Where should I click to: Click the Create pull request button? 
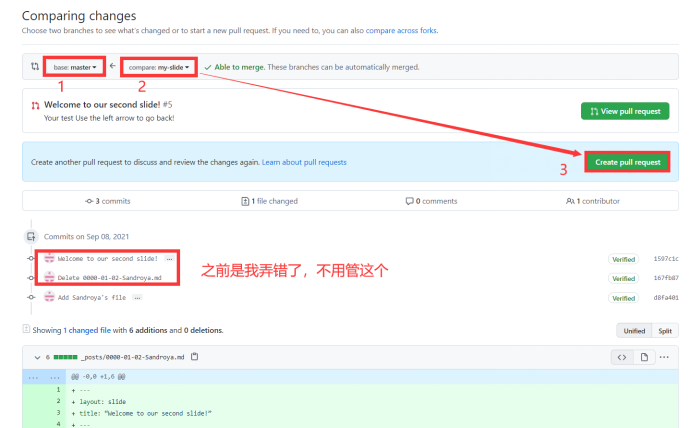(x=627, y=162)
